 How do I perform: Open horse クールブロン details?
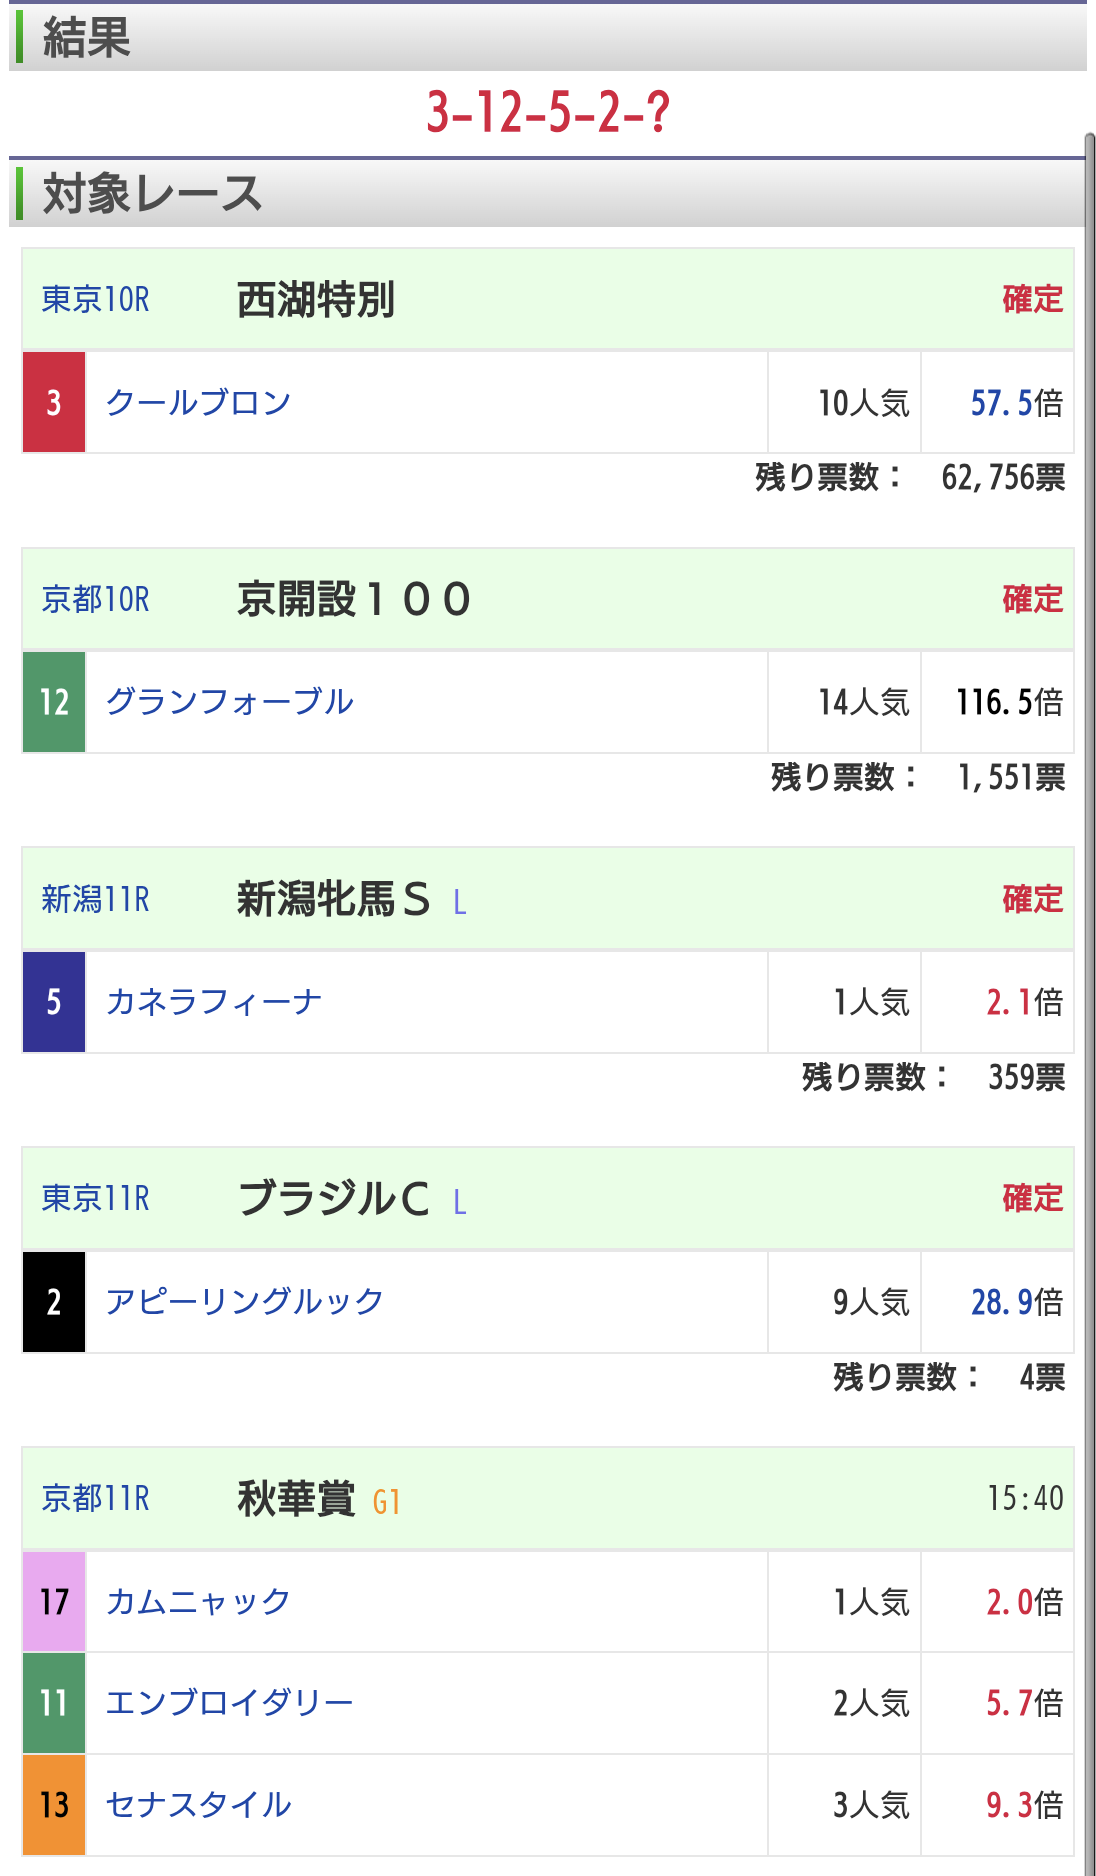[x=198, y=402]
